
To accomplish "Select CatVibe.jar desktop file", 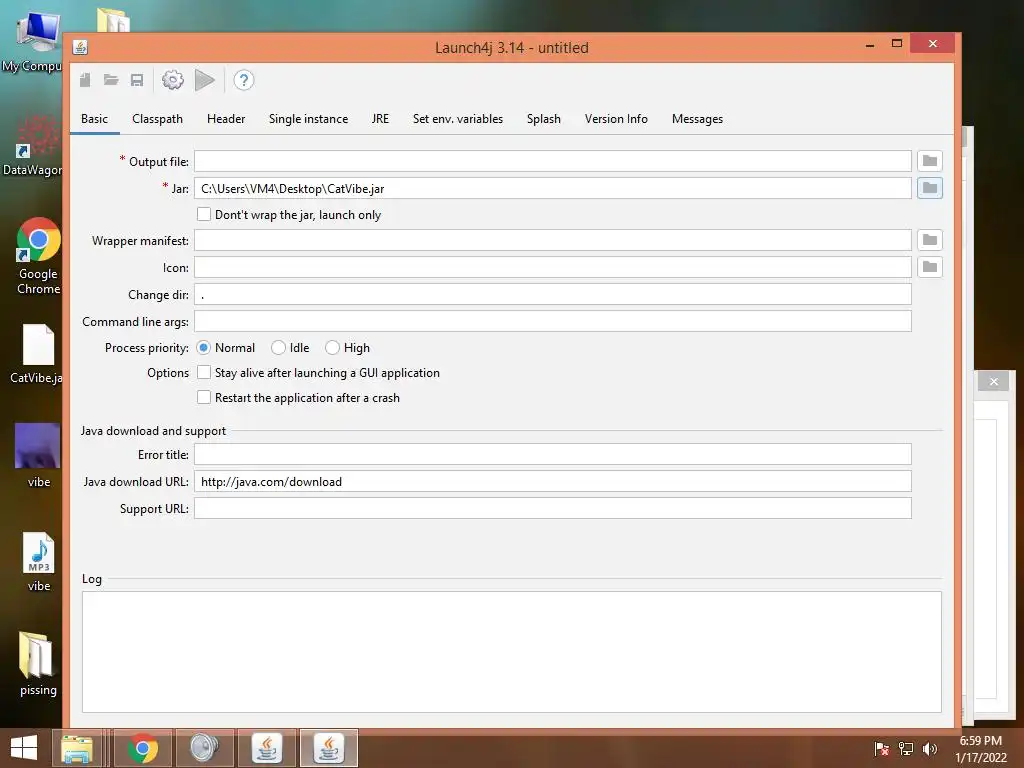I will (x=38, y=354).
